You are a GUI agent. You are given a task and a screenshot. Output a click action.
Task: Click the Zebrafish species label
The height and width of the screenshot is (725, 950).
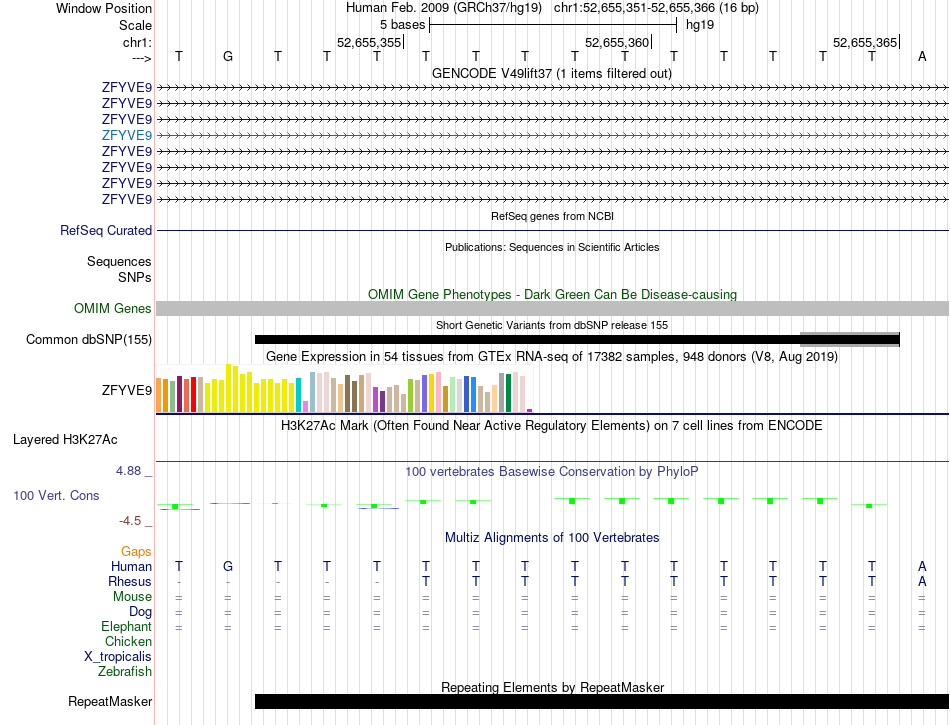[x=125, y=672]
